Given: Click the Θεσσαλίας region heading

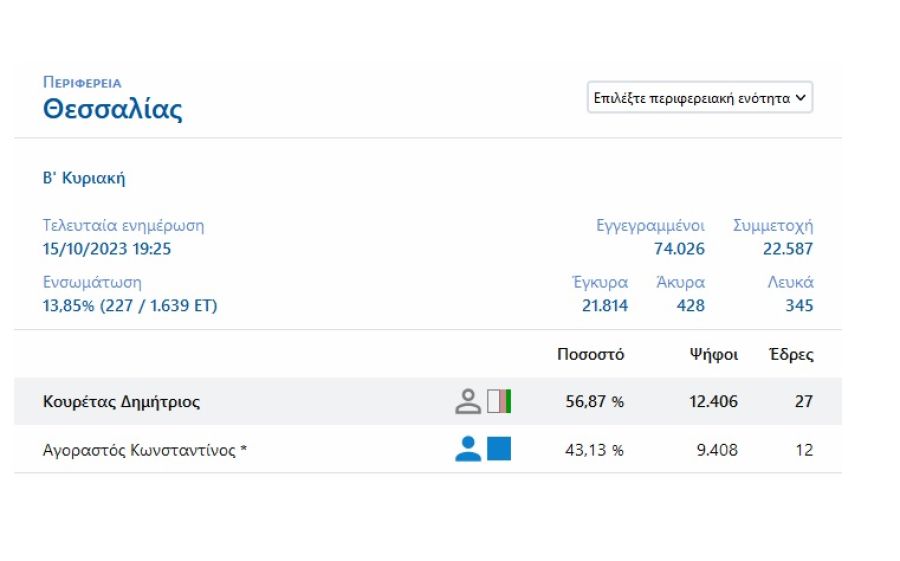Looking at the screenshot, I should click(x=112, y=109).
